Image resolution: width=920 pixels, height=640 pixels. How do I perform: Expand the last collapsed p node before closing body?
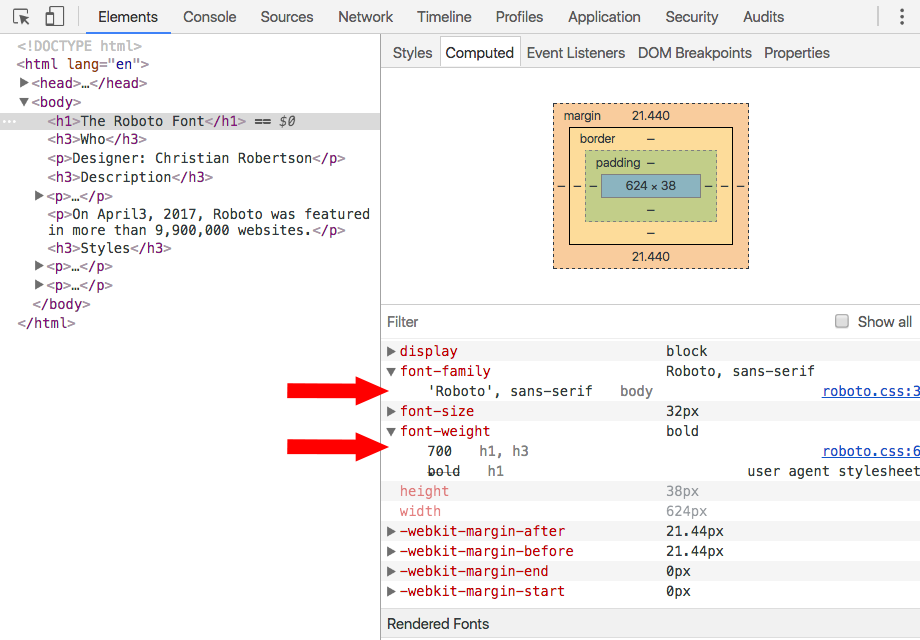pos(39,285)
